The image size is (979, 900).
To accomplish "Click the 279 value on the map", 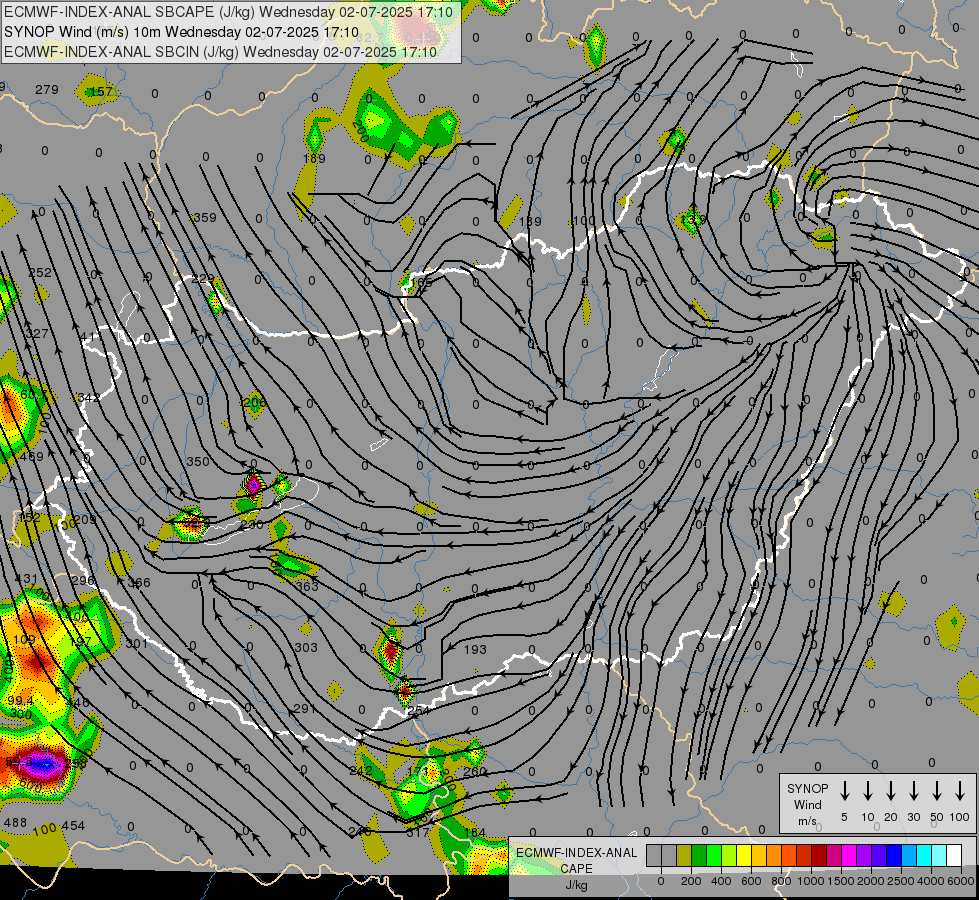I will pos(47,89).
